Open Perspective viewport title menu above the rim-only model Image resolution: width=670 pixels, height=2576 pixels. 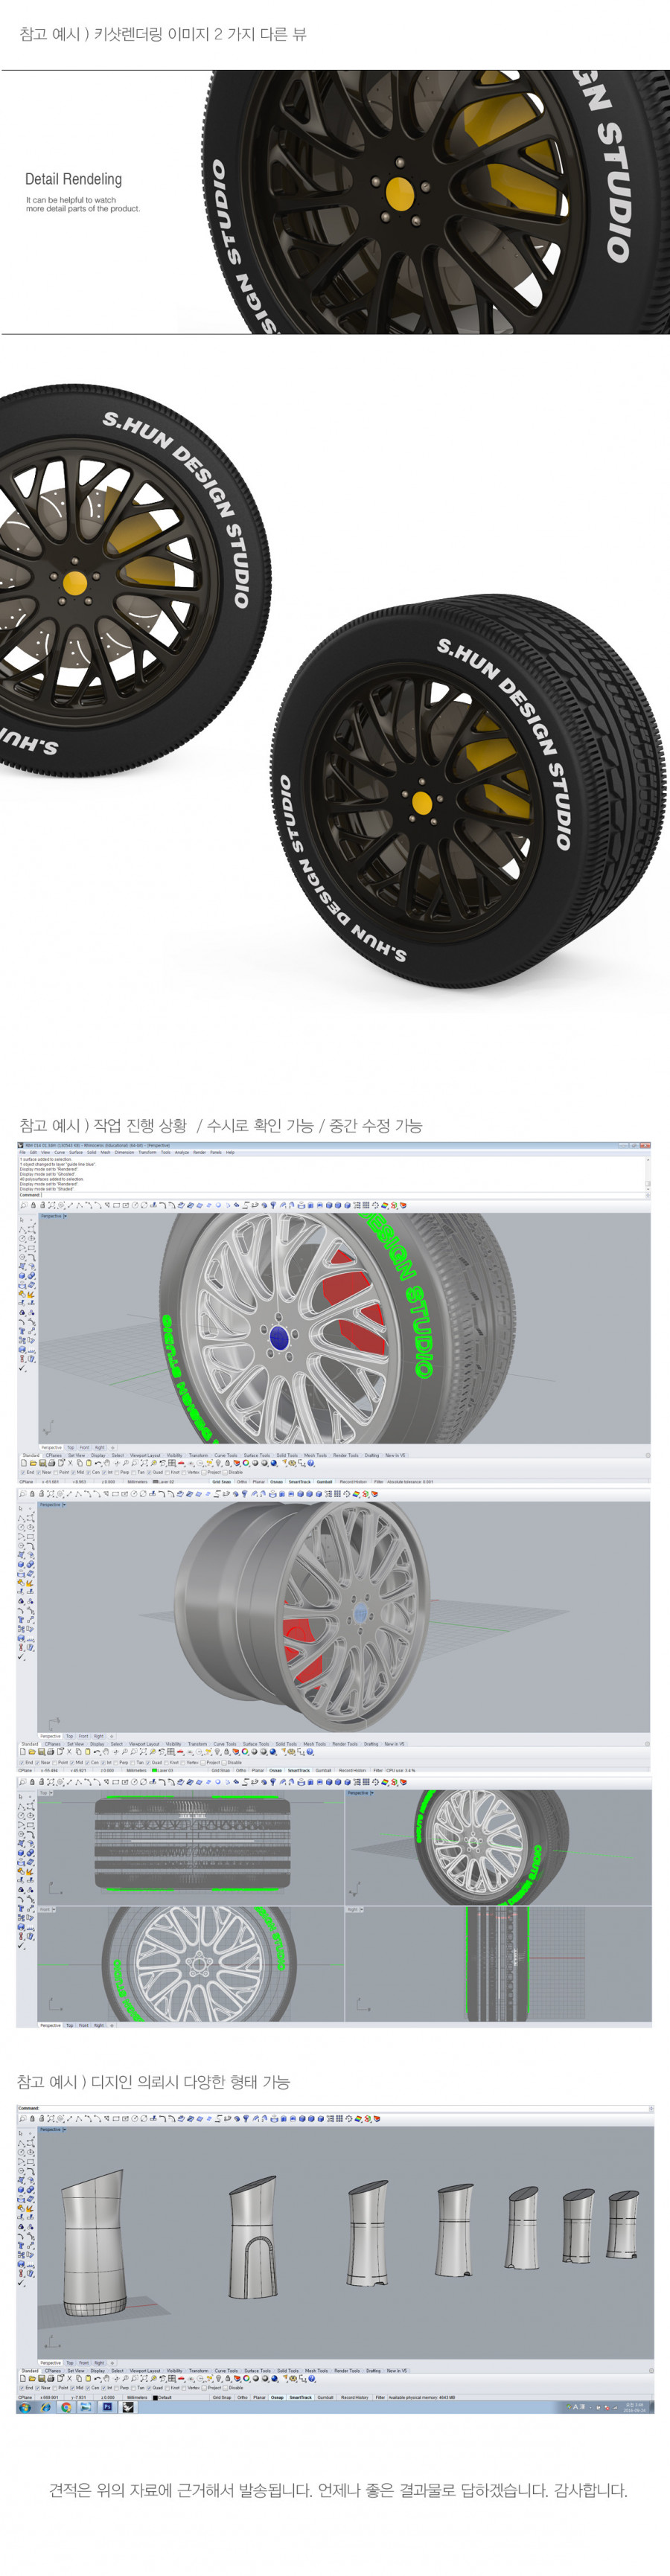[x=54, y=1505]
